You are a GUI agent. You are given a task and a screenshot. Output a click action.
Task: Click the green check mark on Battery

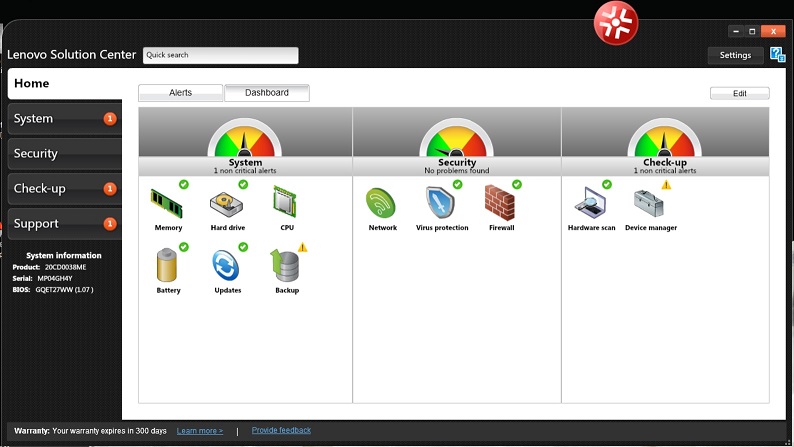click(184, 247)
